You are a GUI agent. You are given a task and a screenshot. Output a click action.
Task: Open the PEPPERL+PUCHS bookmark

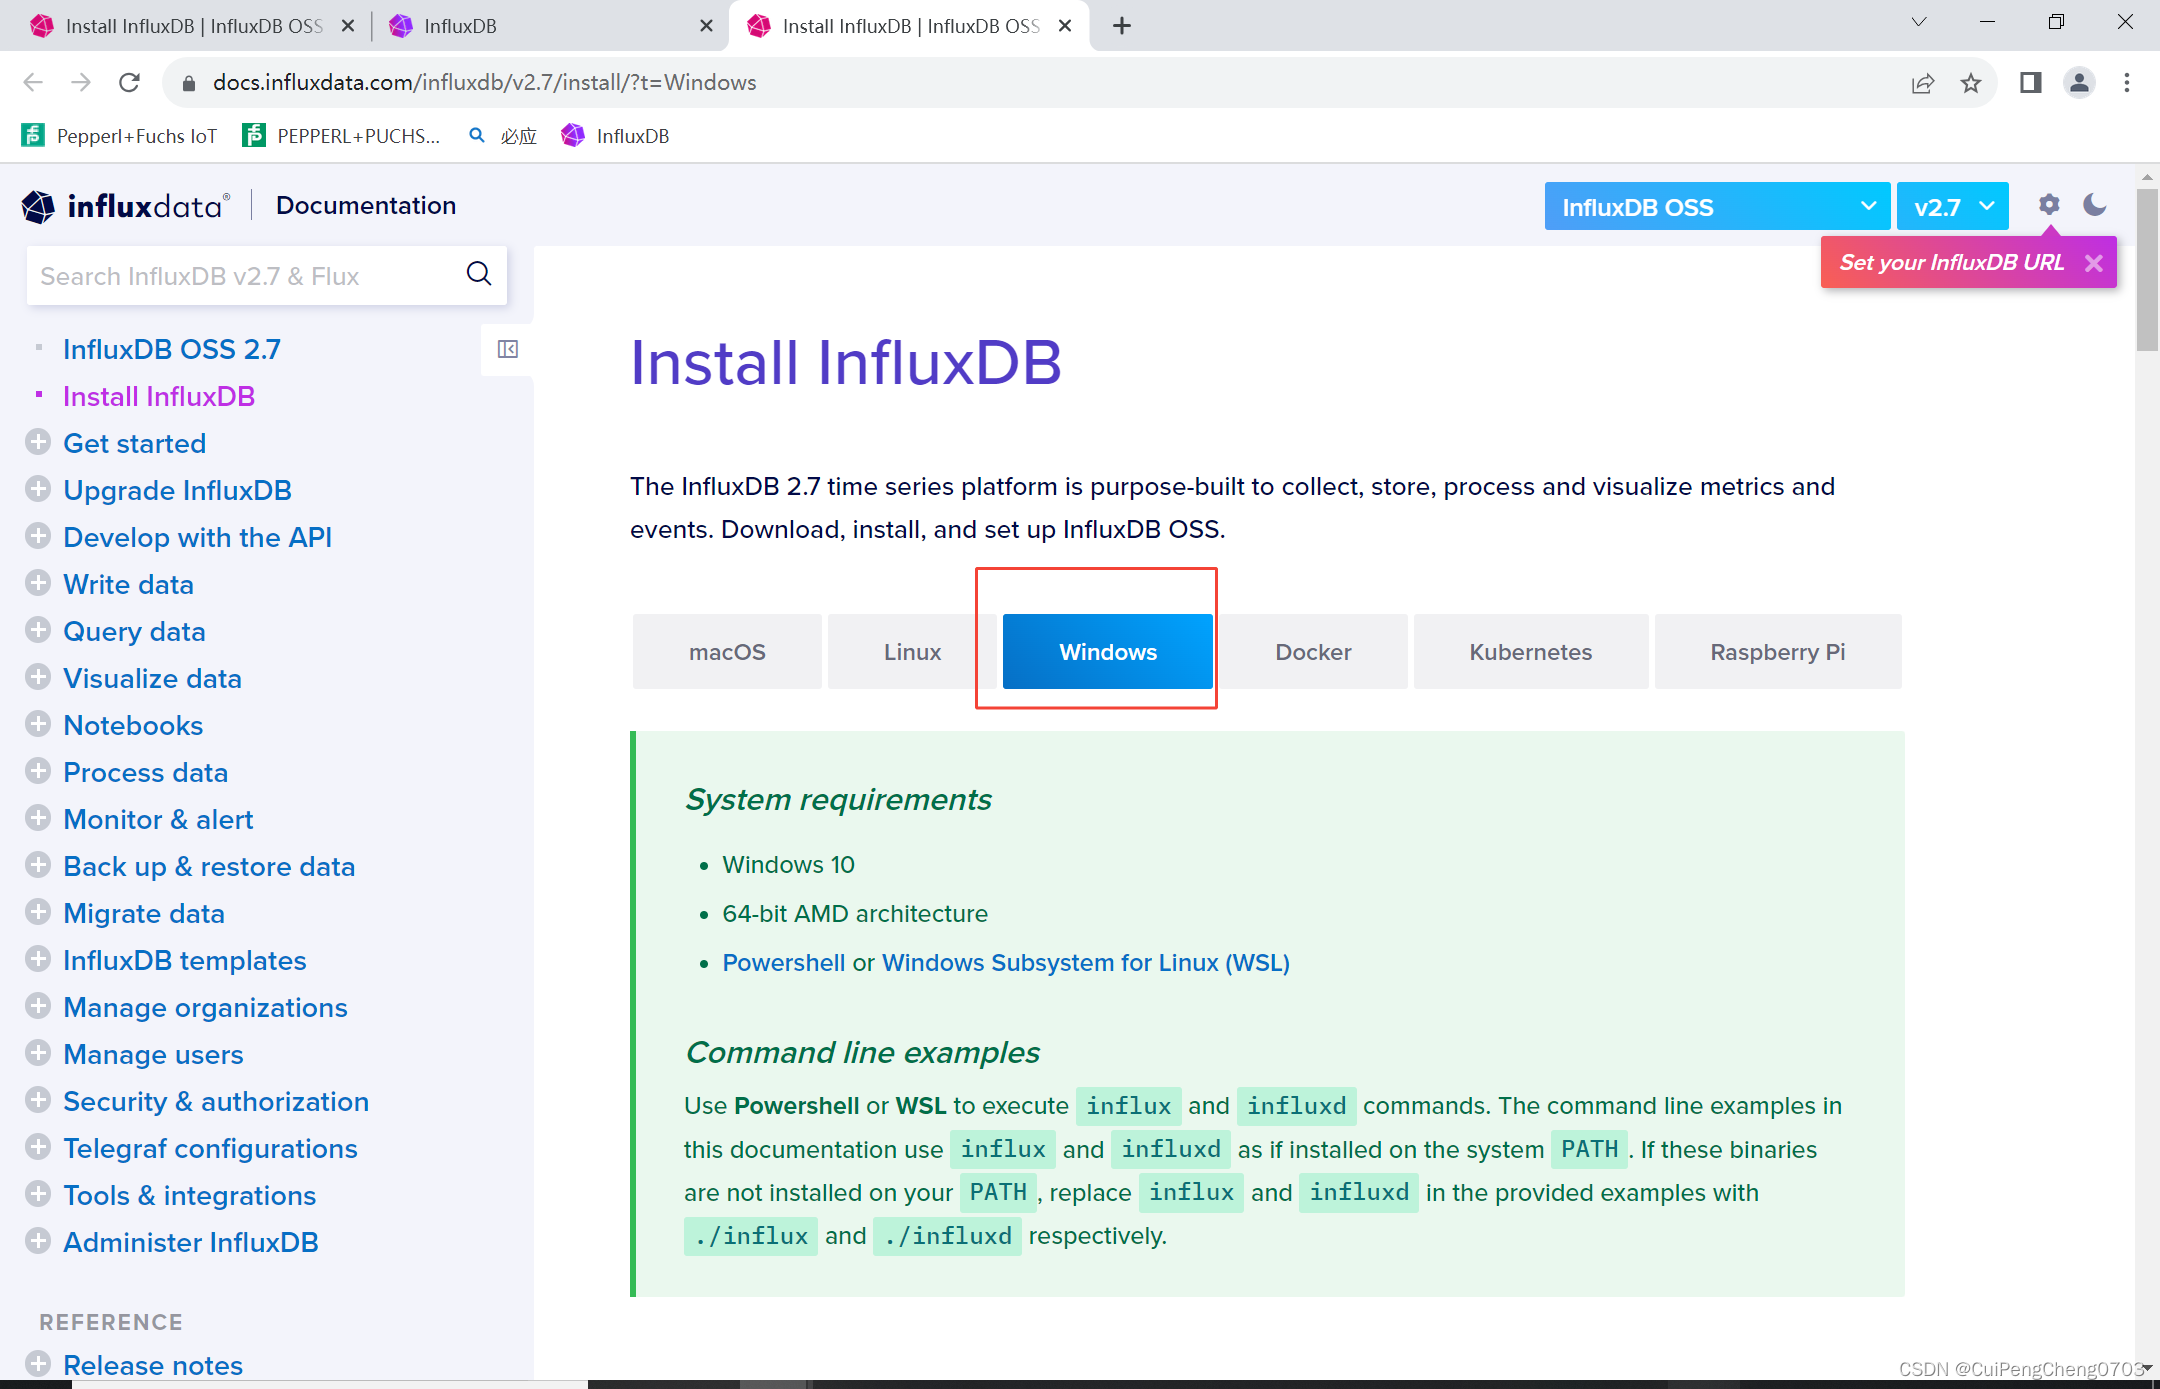coord(342,136)
